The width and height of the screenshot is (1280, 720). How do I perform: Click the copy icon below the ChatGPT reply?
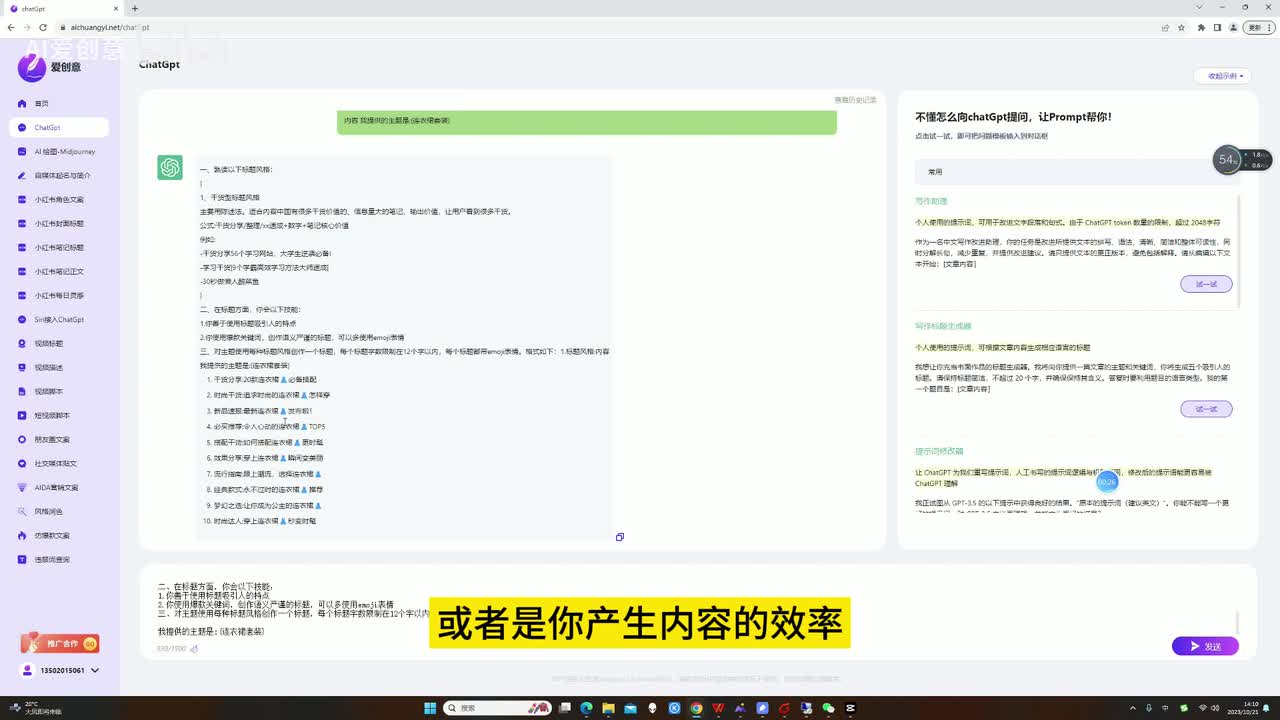tap(620, 537)
